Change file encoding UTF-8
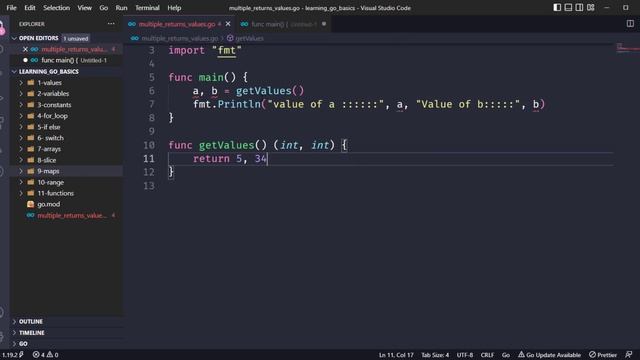The image size is (640, 360). (464, 355)
